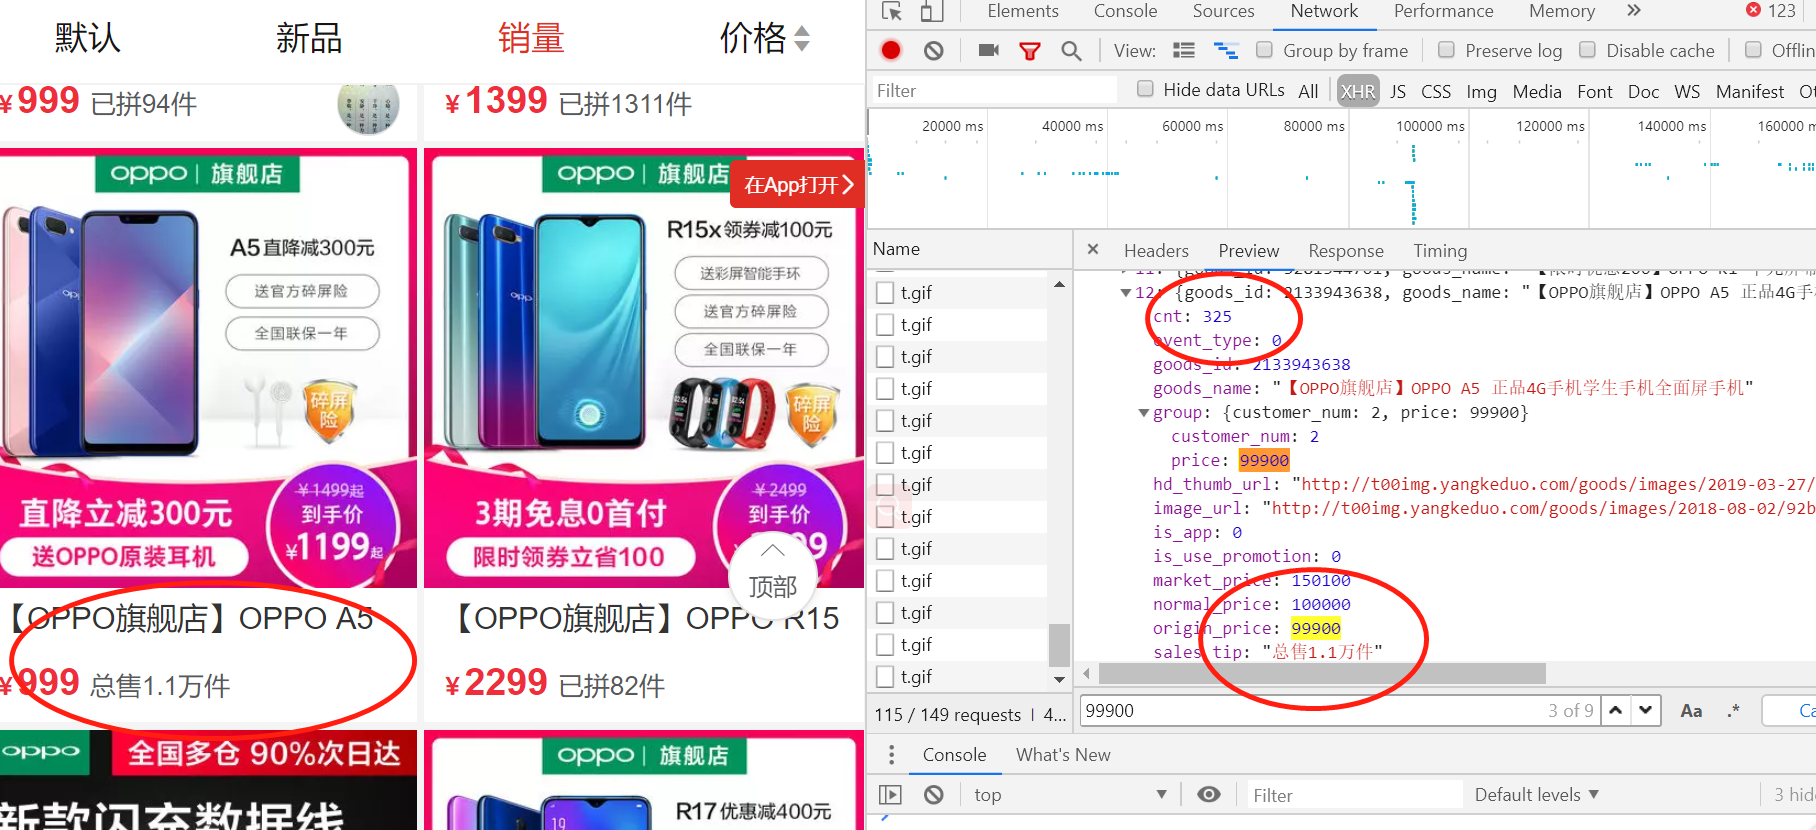Filter requests by JS type
Image resolution: width=1816 pixels, height=830 pixels.
coord(1398,91)
